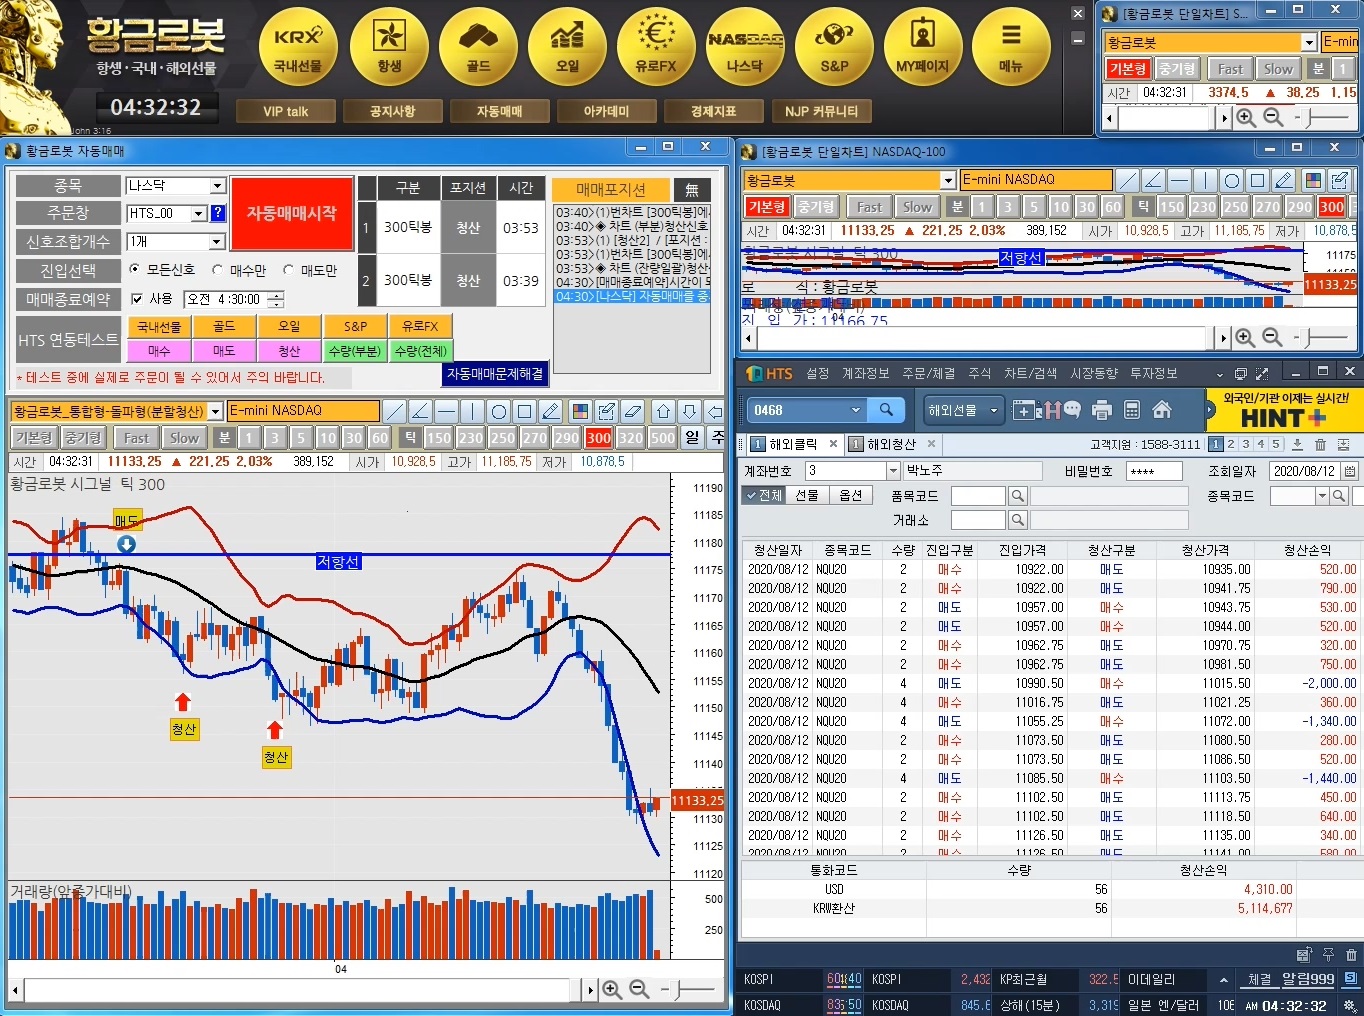Toggle 기본형 mode in NASDAQ-100 chart window
Screen dimensions: 1364x1016
click(767, 207)
